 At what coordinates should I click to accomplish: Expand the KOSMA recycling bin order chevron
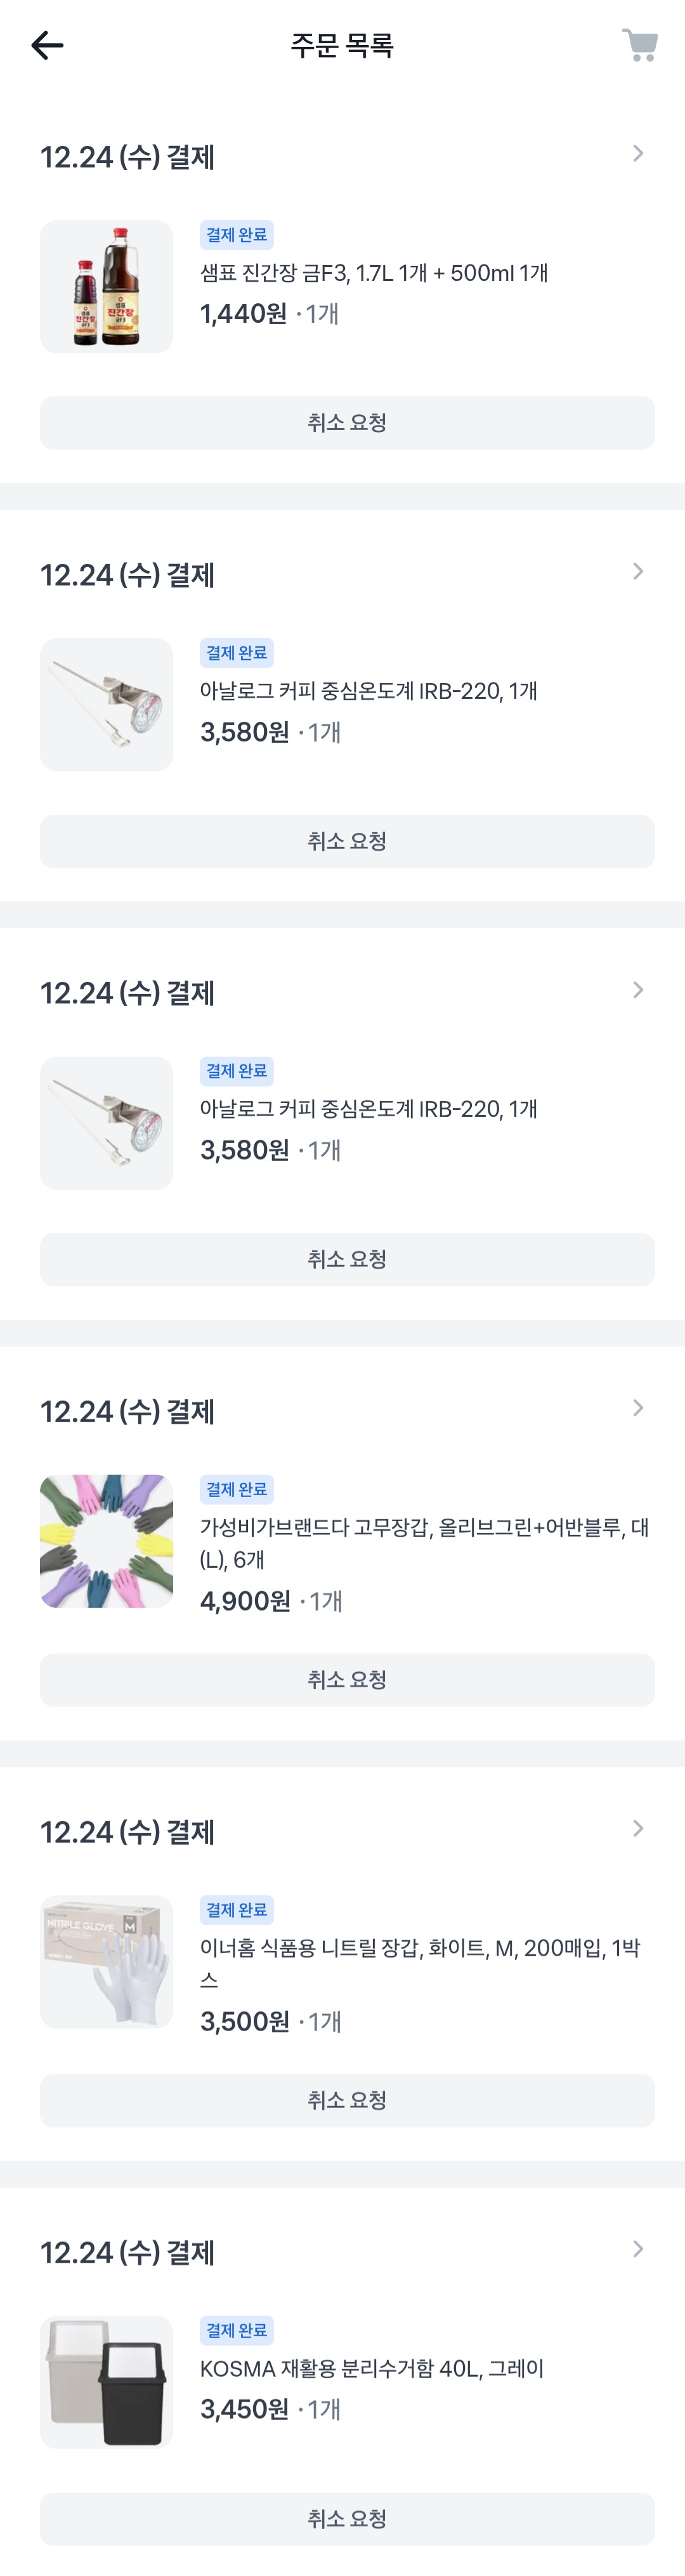(x=638, y=2249)
